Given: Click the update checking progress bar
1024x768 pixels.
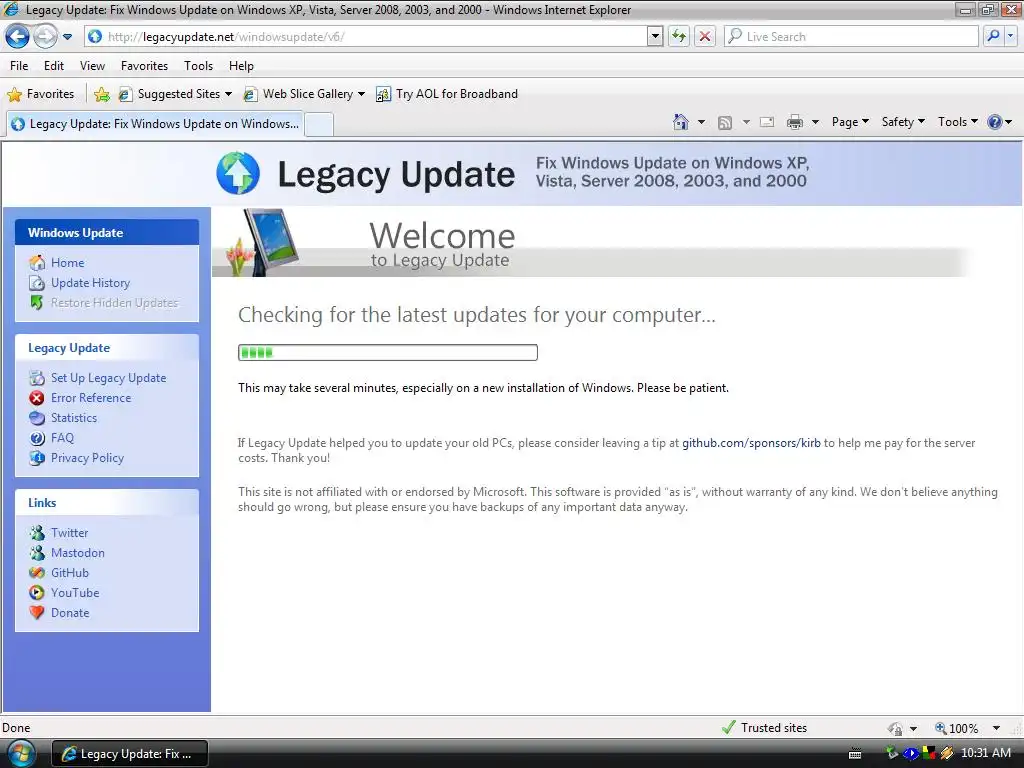Looking at the screenshot, I should click(388, 353).
